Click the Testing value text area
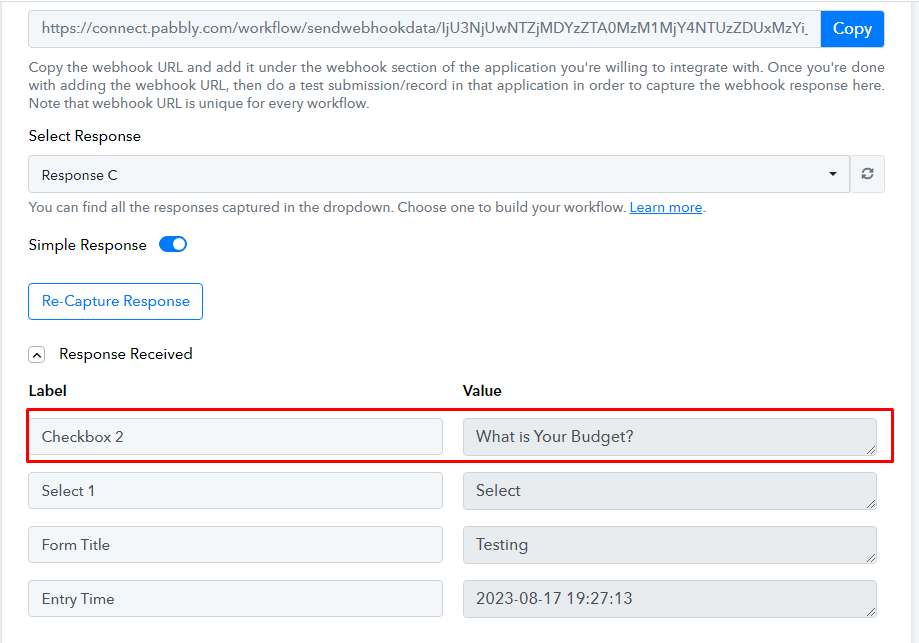 [669, 545]
